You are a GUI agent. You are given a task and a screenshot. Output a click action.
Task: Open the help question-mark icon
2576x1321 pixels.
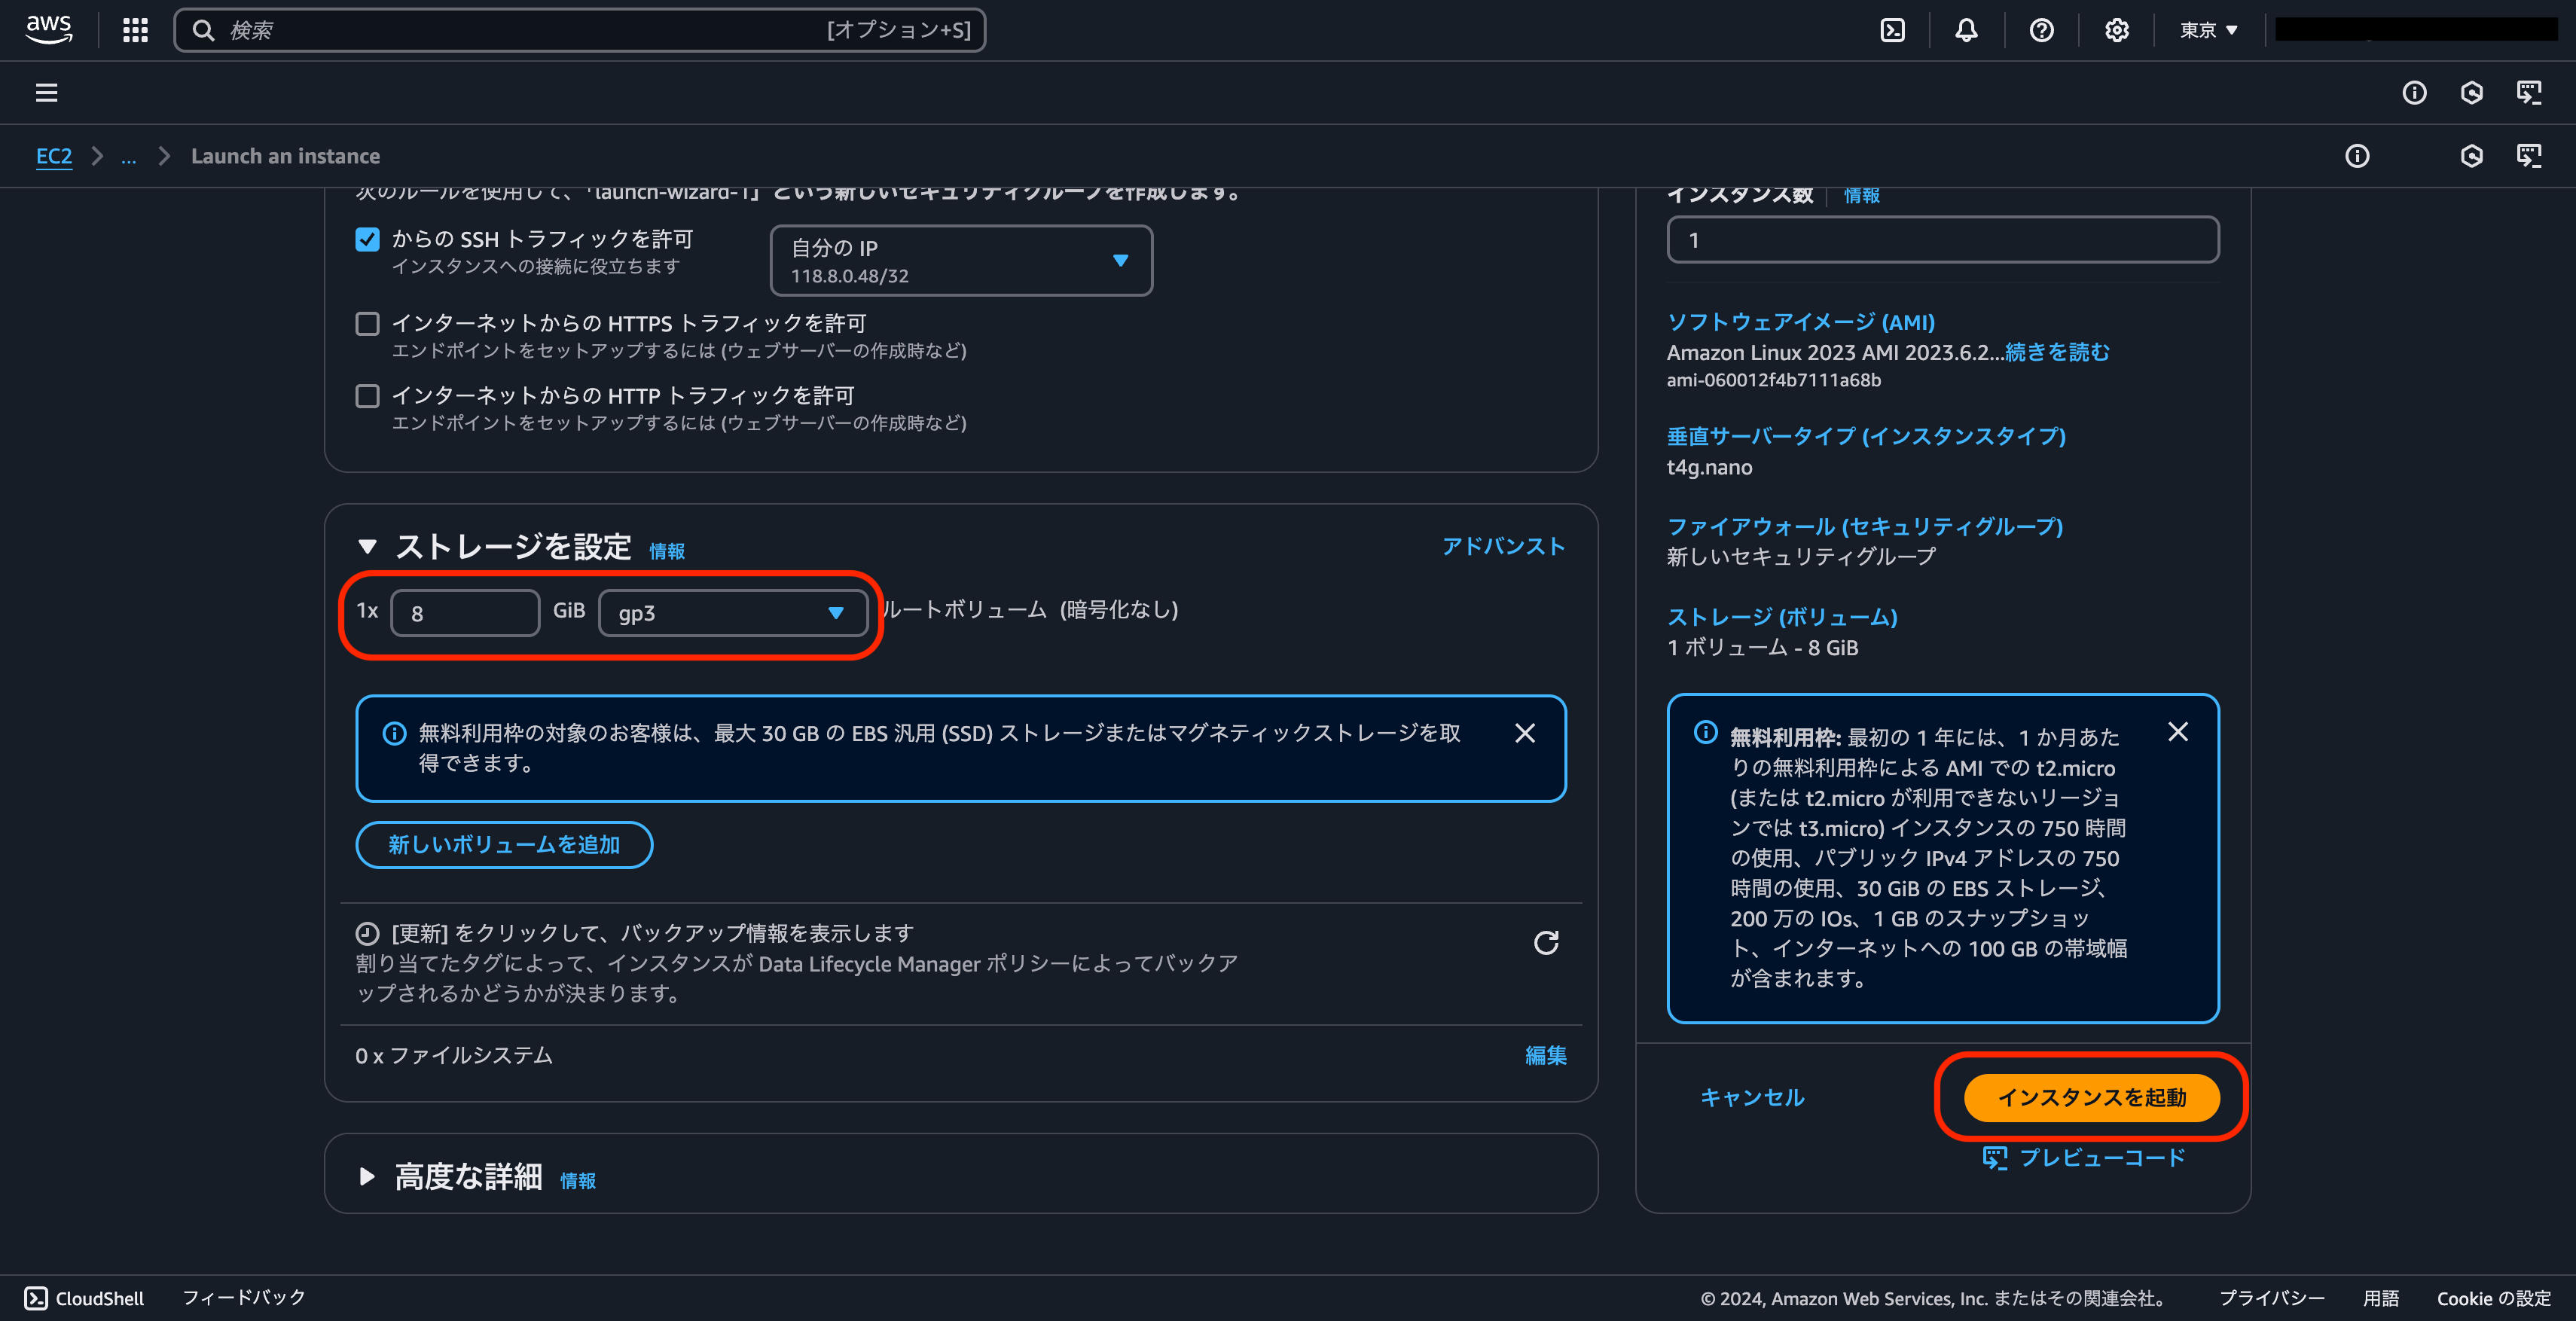2041,30
